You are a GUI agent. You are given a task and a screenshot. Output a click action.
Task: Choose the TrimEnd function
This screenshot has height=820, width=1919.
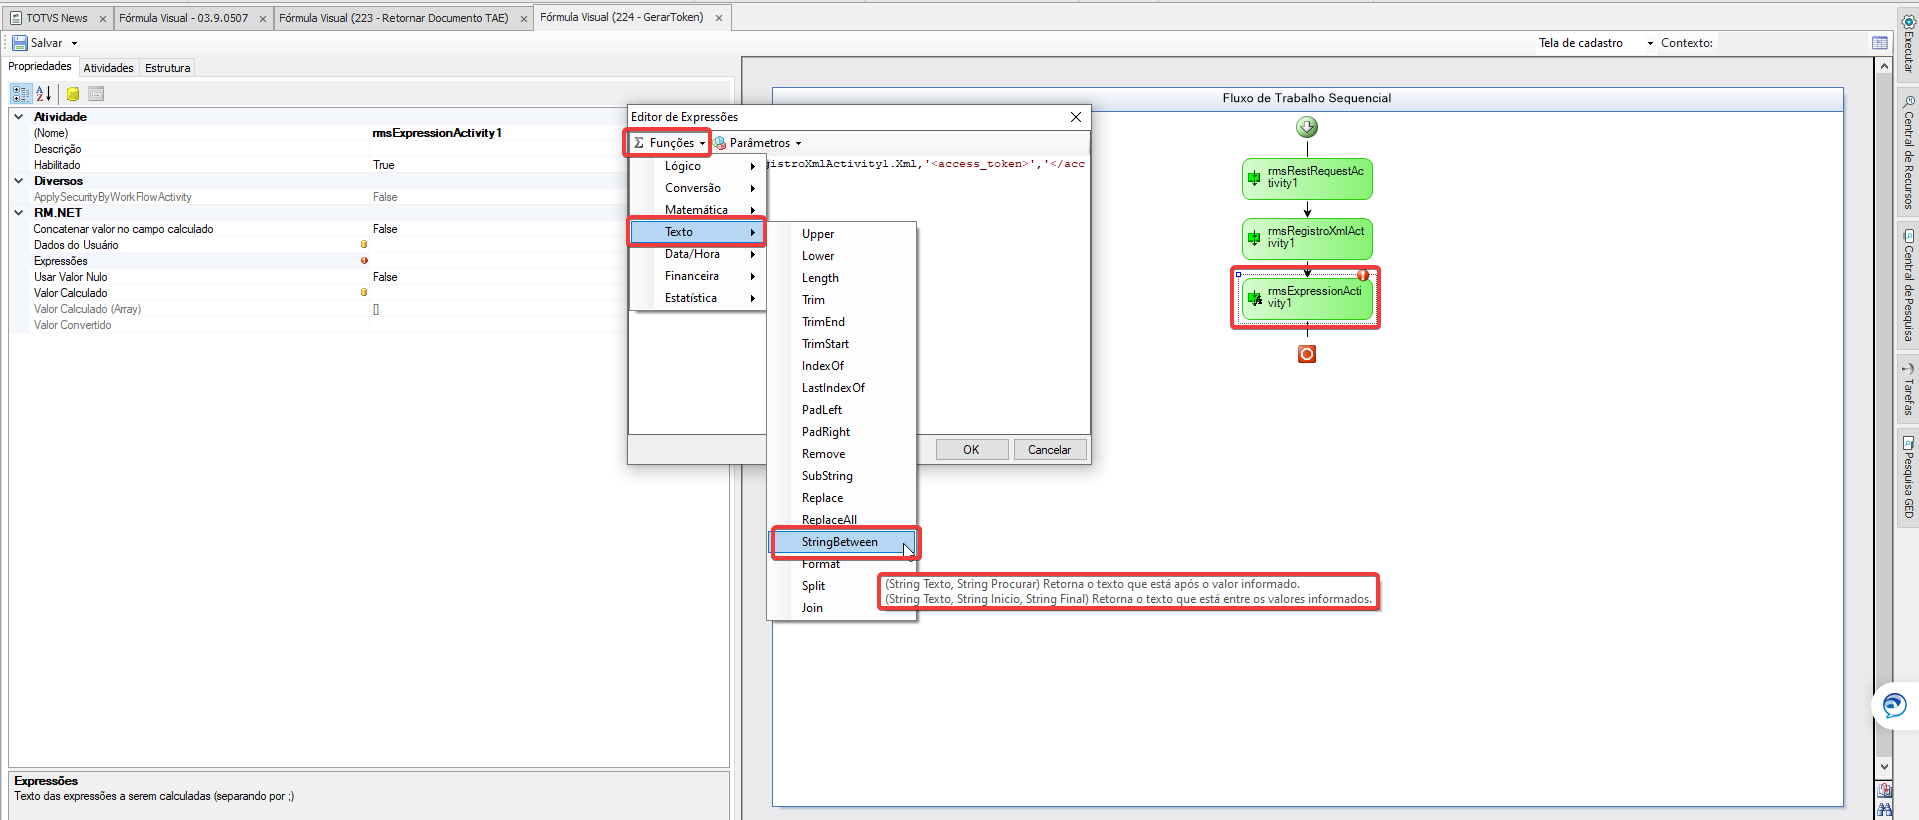click(x=842, y=322)
